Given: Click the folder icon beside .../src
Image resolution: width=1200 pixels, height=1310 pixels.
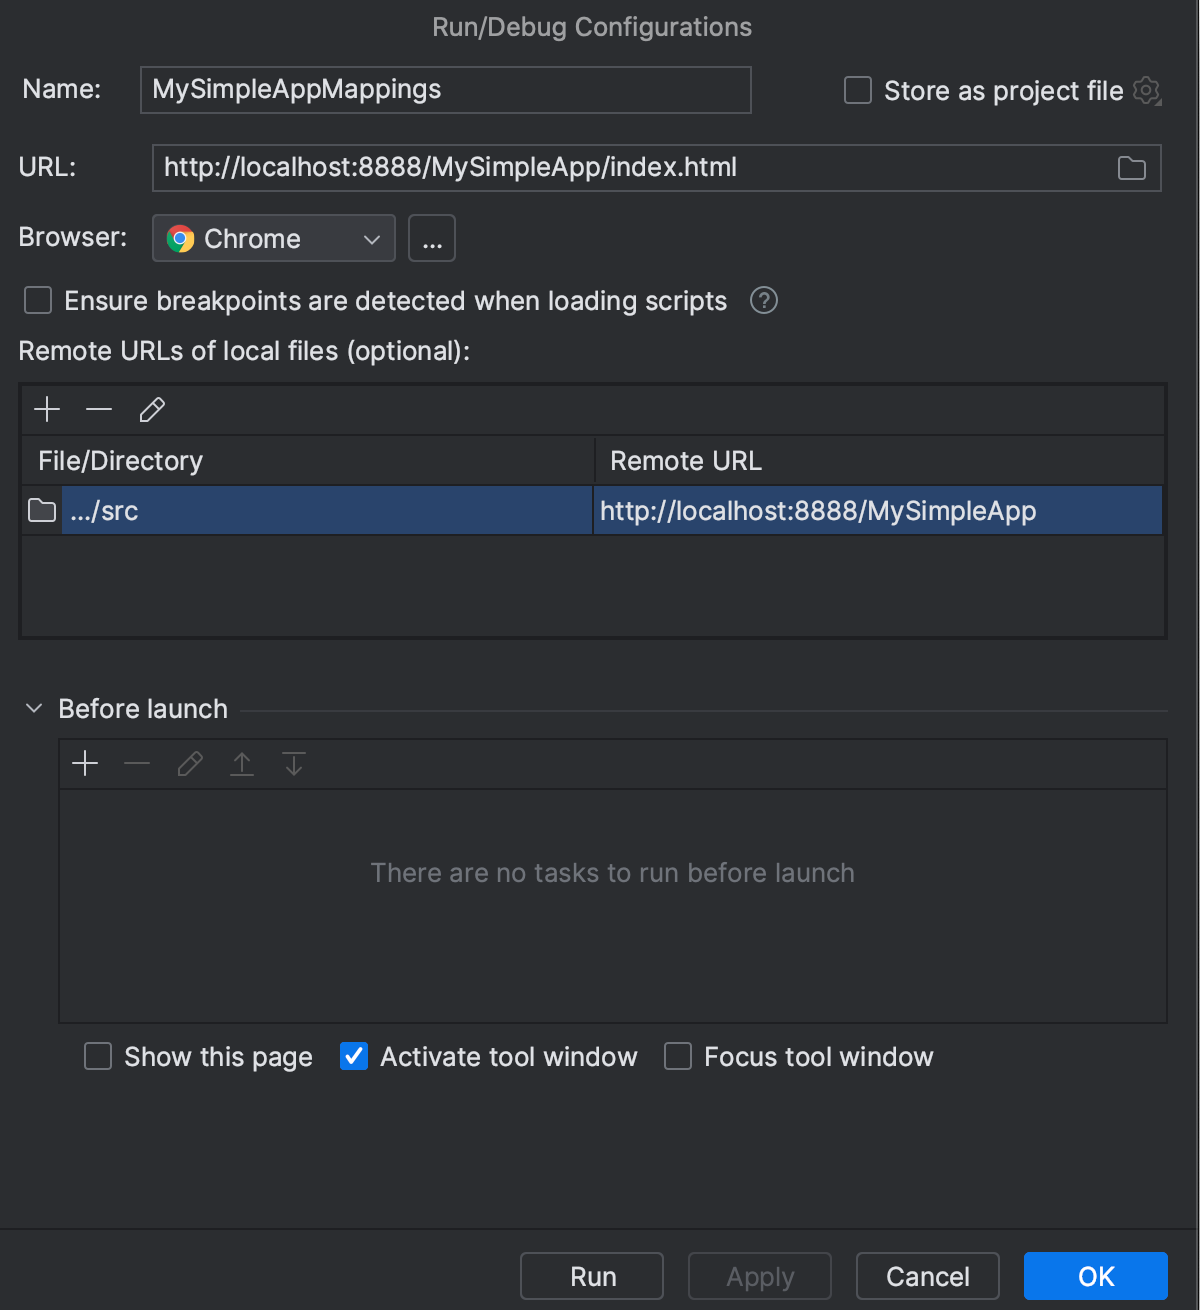Looking at the screenshot, I should click(40, 510).
